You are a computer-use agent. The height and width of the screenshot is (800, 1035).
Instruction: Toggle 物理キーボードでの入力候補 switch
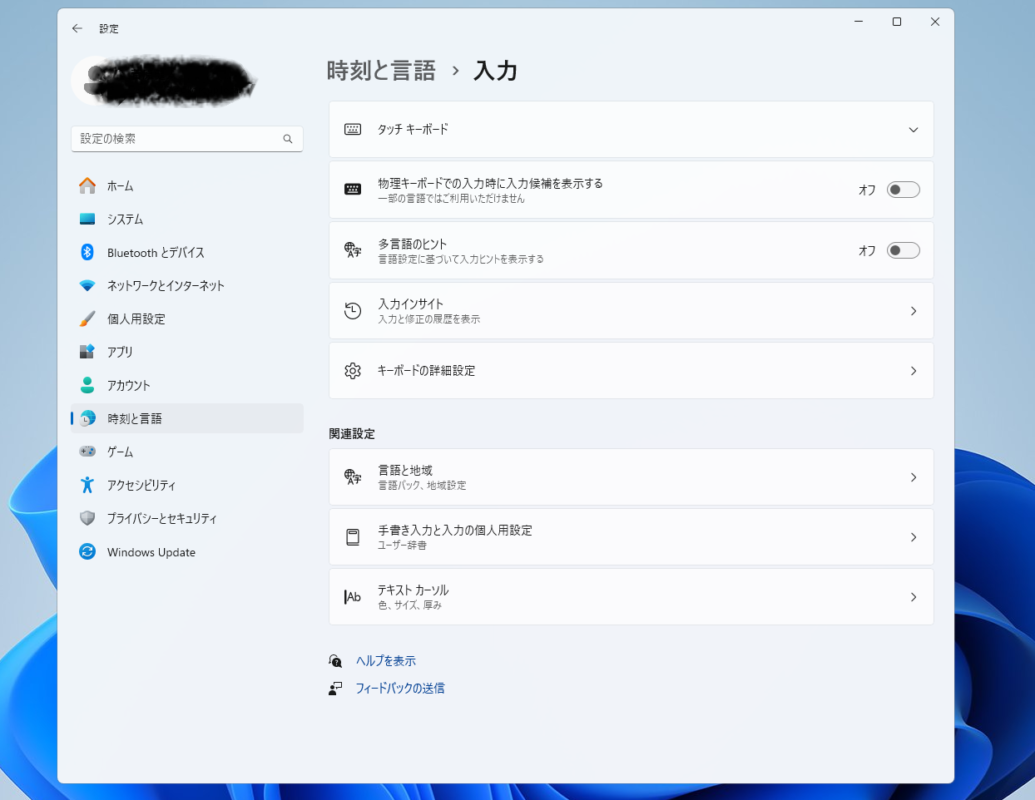coord(903,190)
